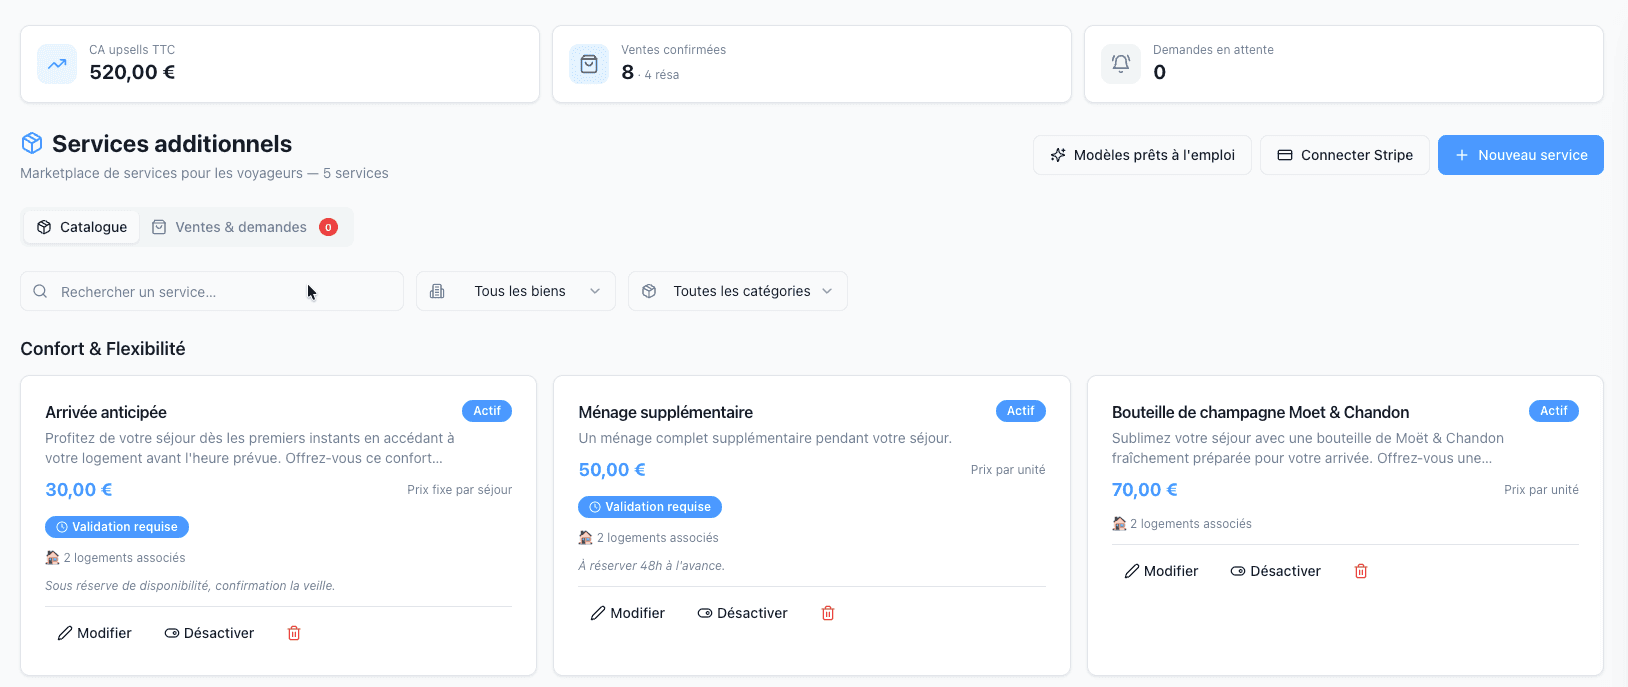Click the building icon in Tous les biens

click(437, 291)
